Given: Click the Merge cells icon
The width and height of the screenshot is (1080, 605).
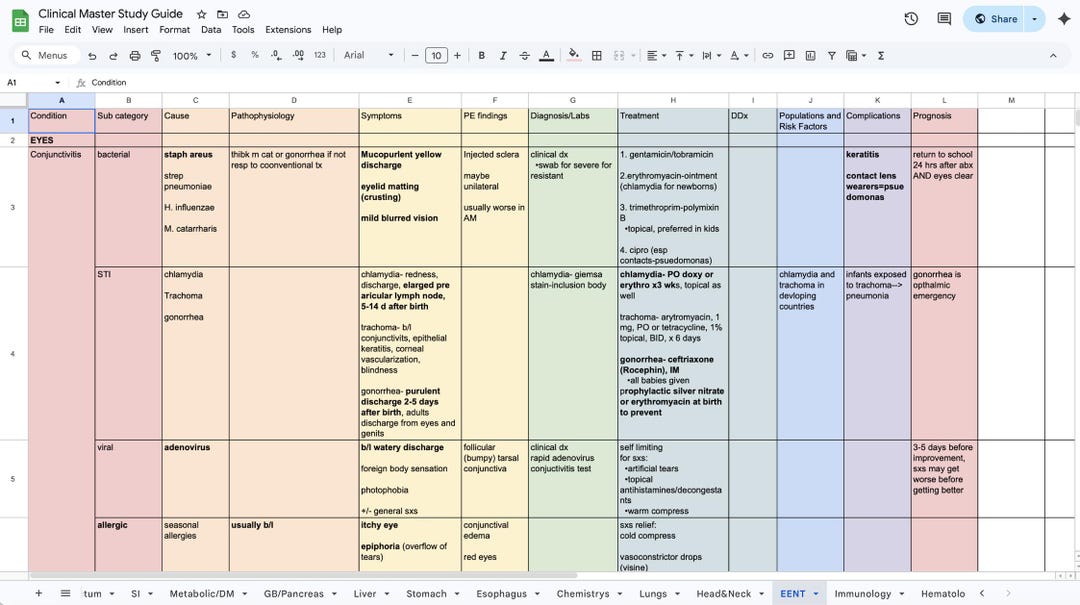Looking at the screenshot, I should click(x=619, y=56).
